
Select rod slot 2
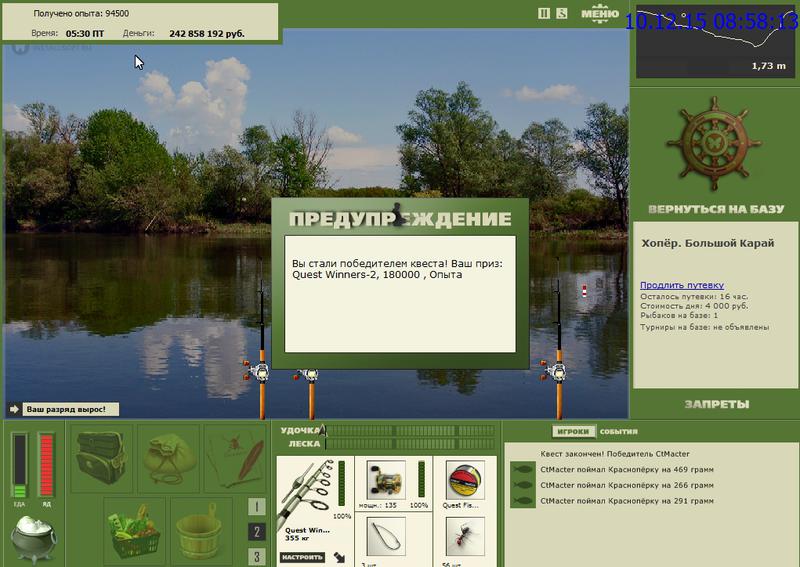[x=257, y=532]
